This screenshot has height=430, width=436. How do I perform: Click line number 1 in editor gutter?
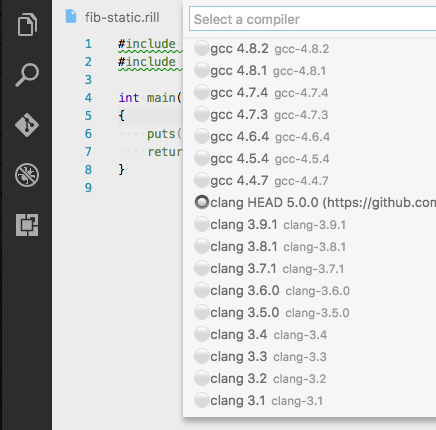pos(88,44)
